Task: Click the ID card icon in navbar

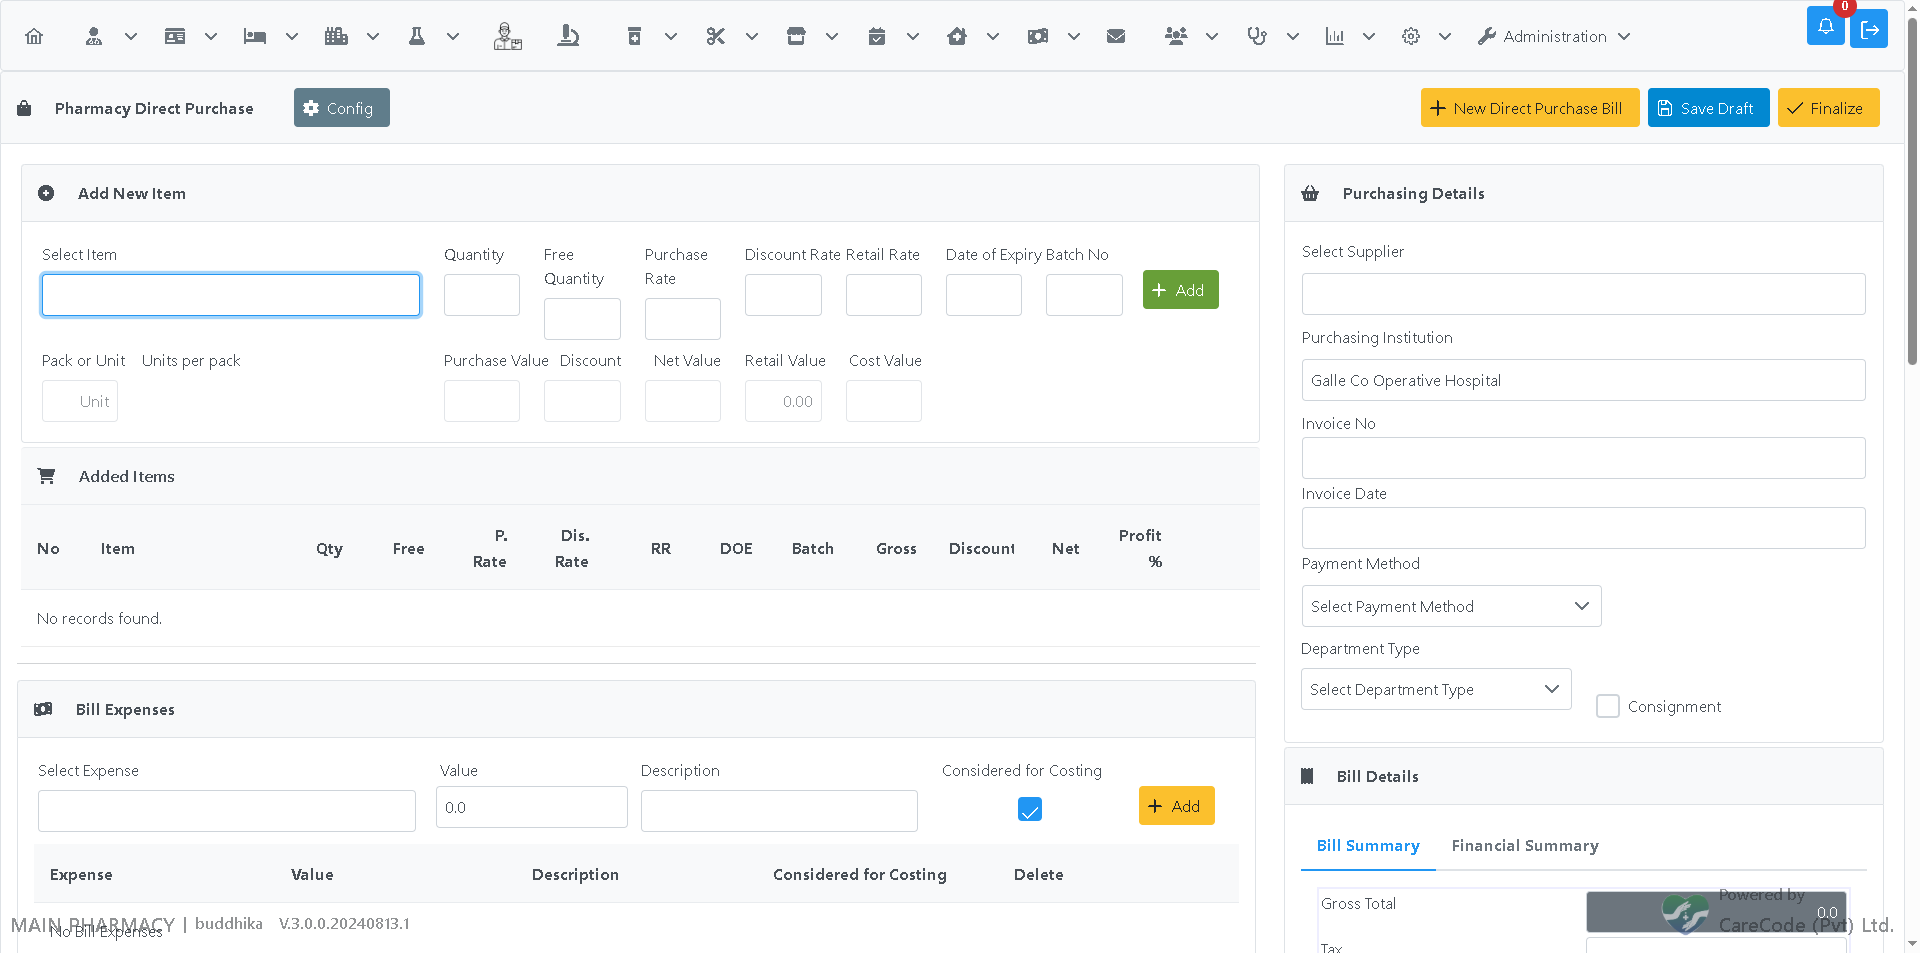Action: (175, 36)
